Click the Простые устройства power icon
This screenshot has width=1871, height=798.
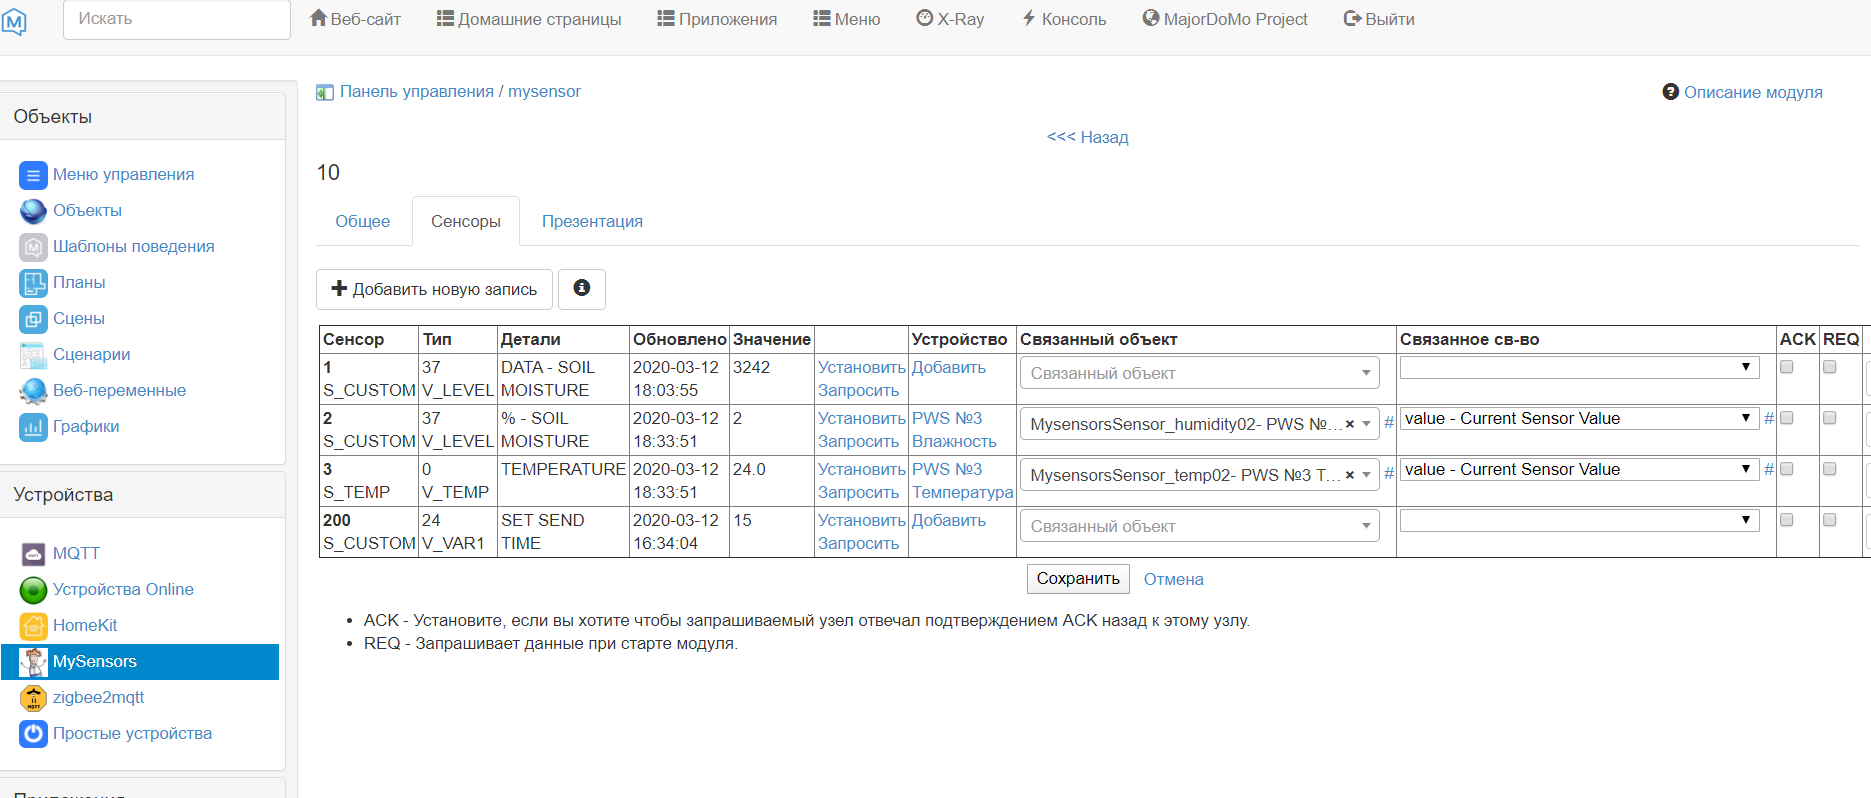tap(33, 734)
